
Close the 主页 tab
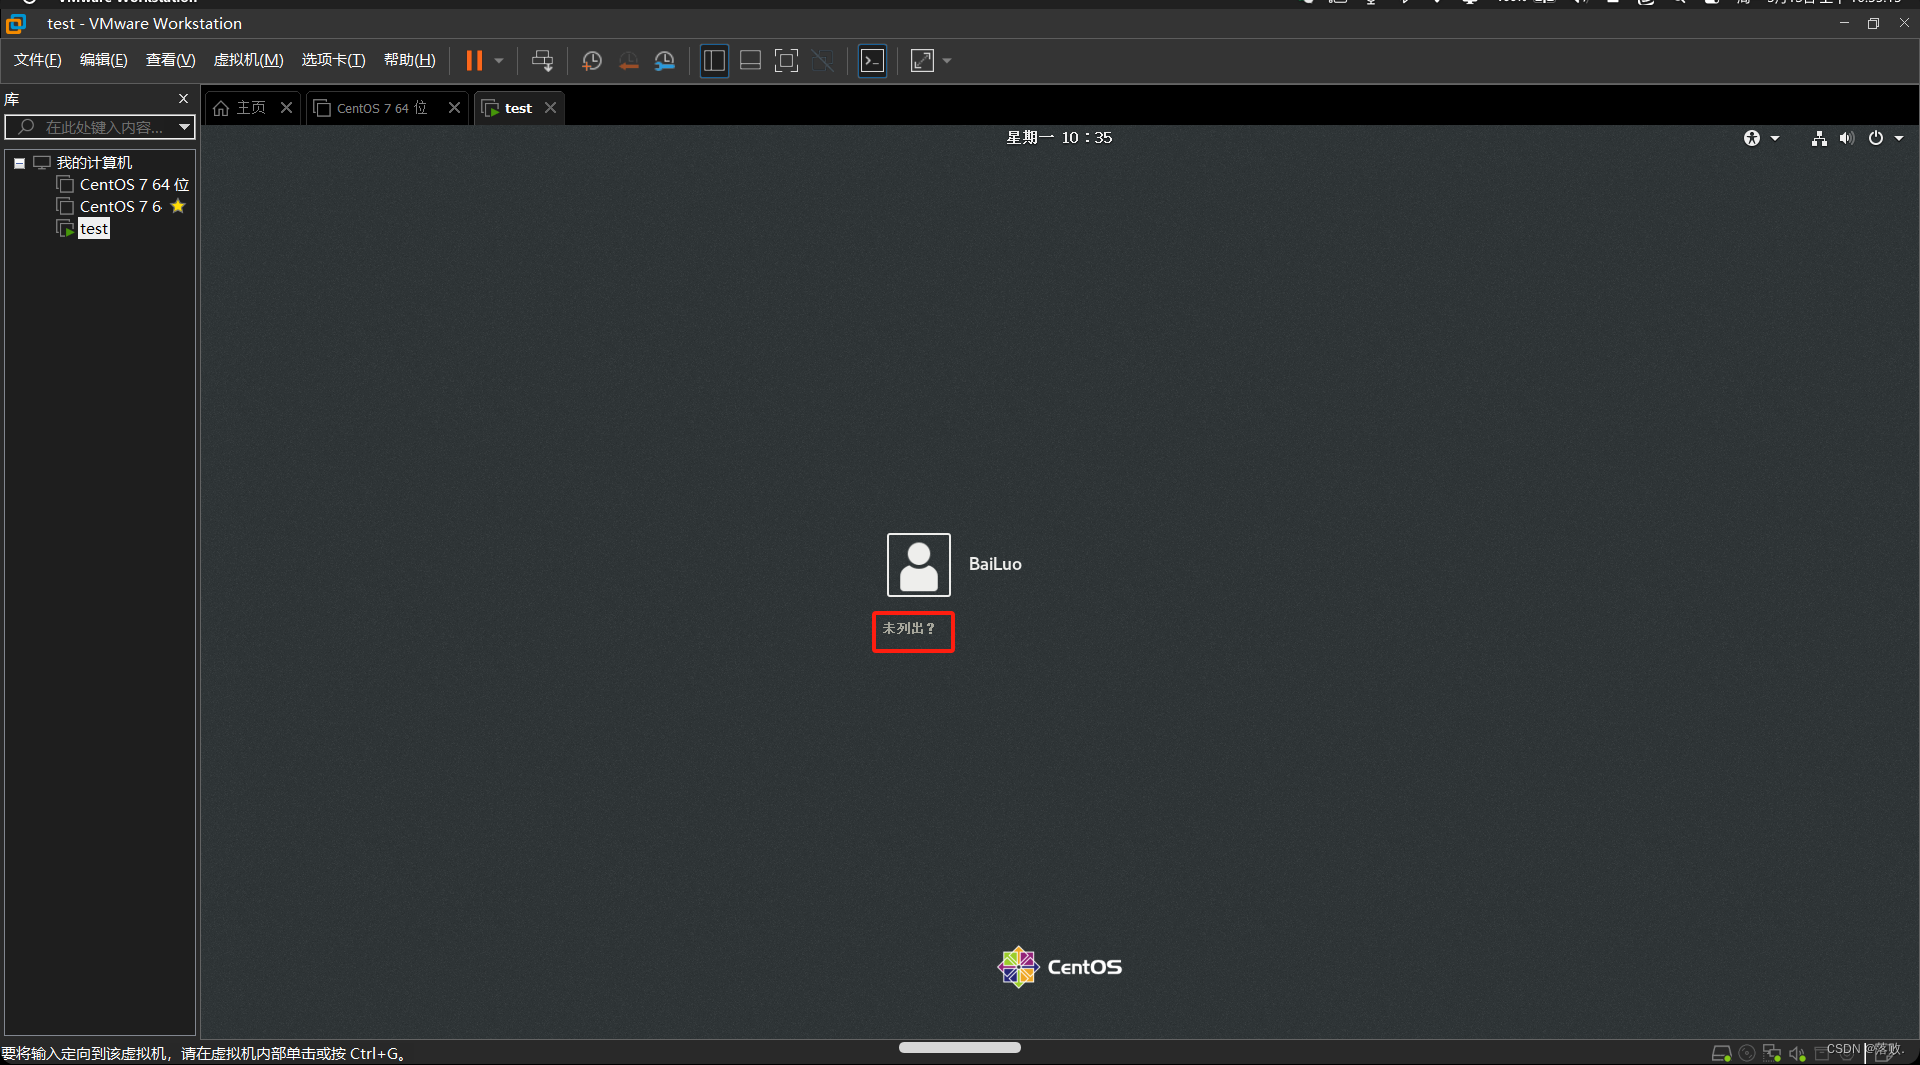point(286,108)
